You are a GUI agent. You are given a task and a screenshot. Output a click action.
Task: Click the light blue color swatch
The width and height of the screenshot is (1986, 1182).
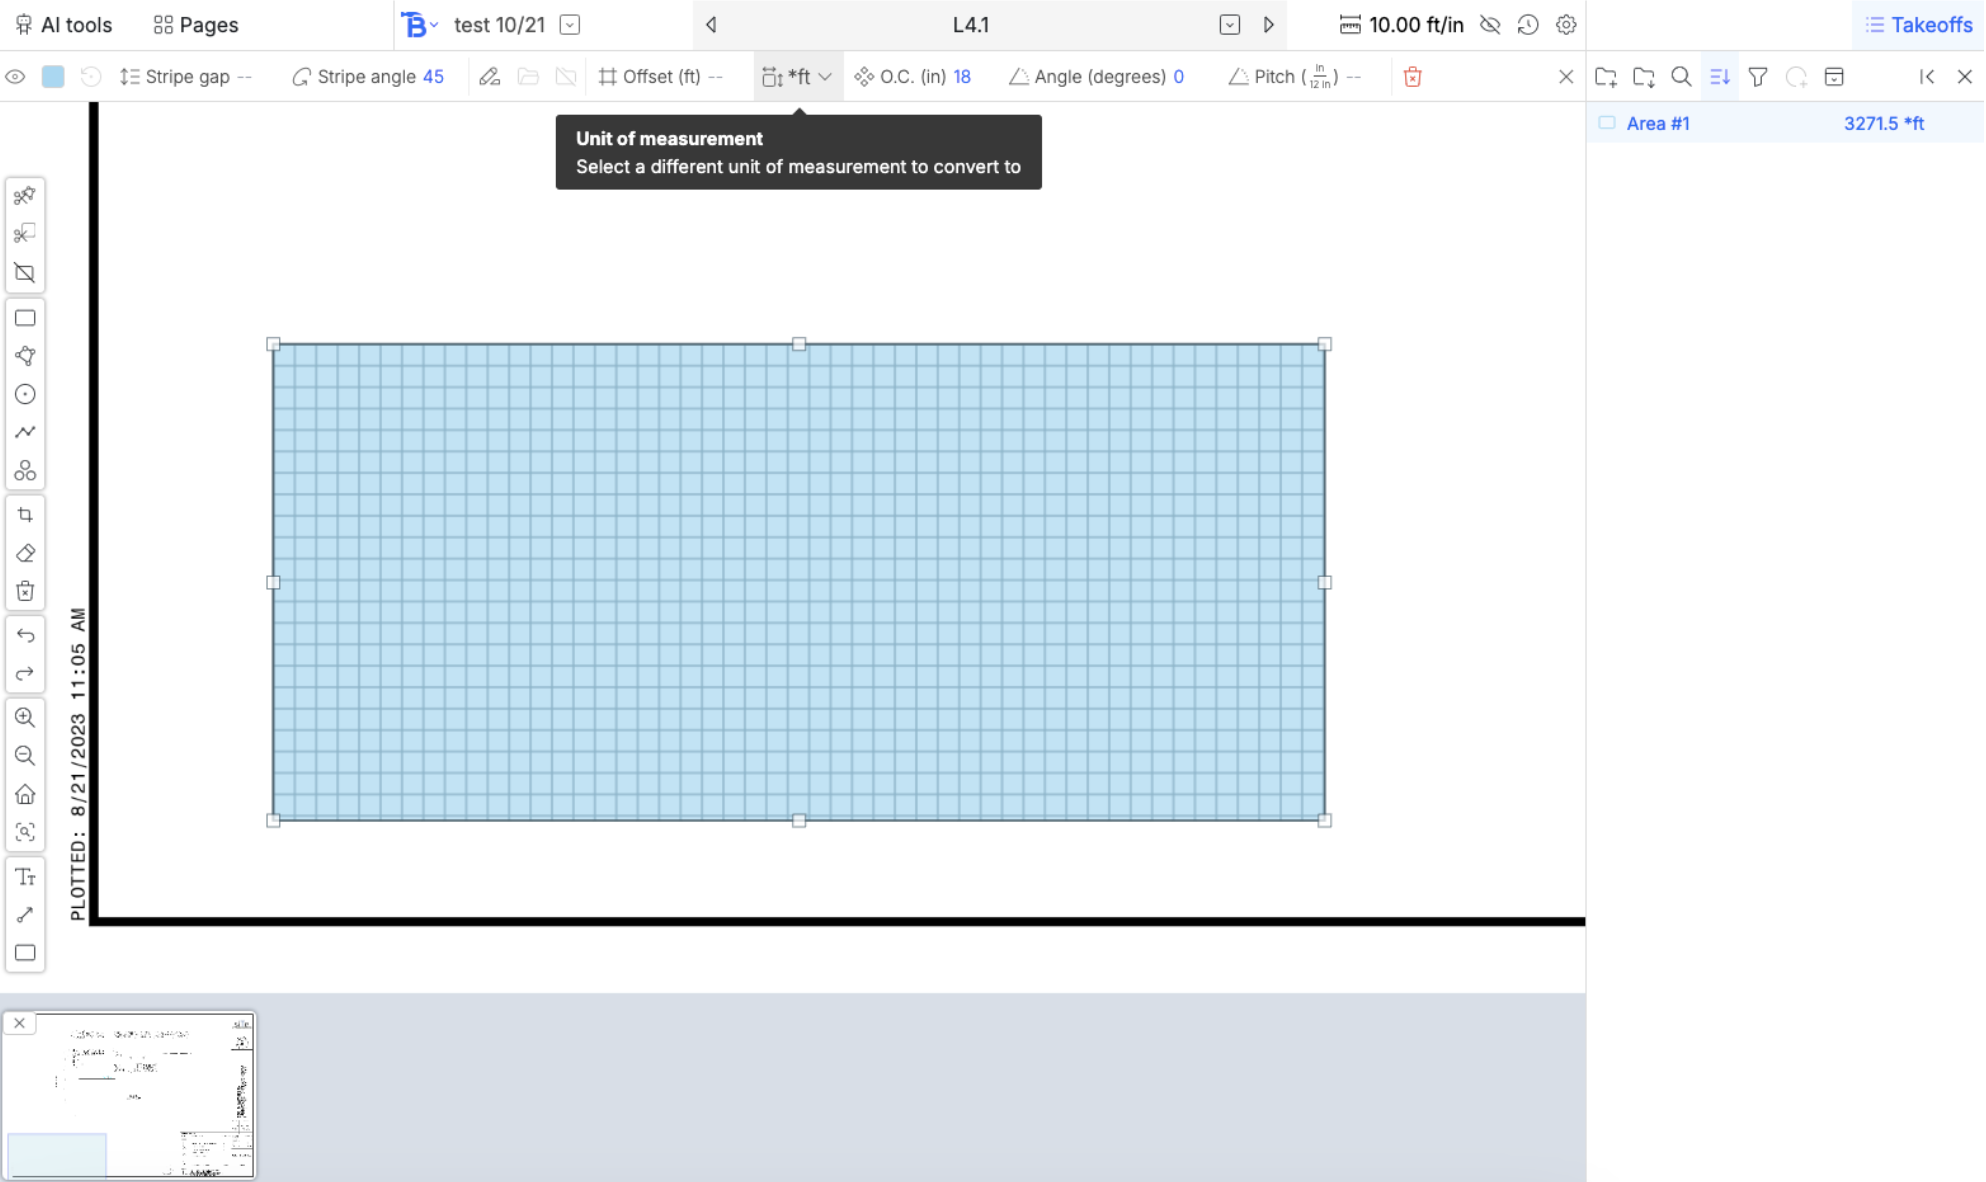coord(53,77)
